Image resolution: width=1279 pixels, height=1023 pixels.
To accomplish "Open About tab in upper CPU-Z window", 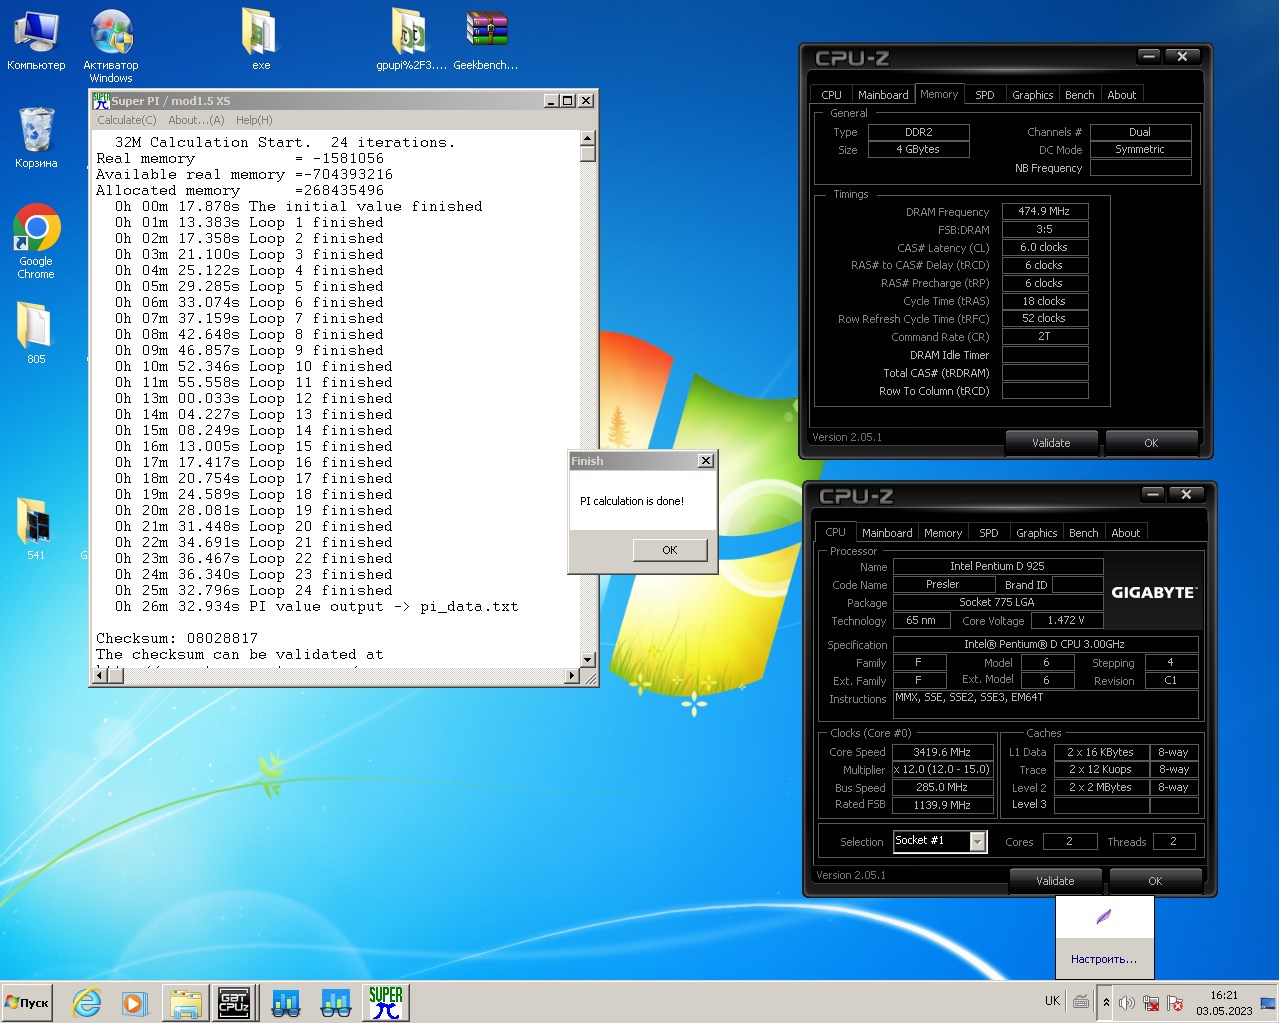I will pos(1122,95).
